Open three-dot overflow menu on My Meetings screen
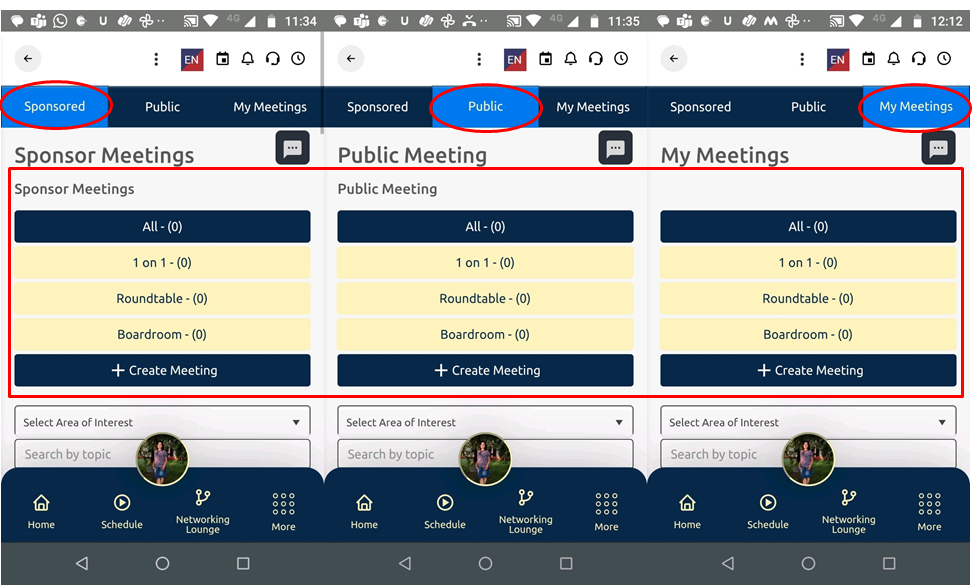Image resolution: width=973 pixels, height=585 pixels. 802,59
